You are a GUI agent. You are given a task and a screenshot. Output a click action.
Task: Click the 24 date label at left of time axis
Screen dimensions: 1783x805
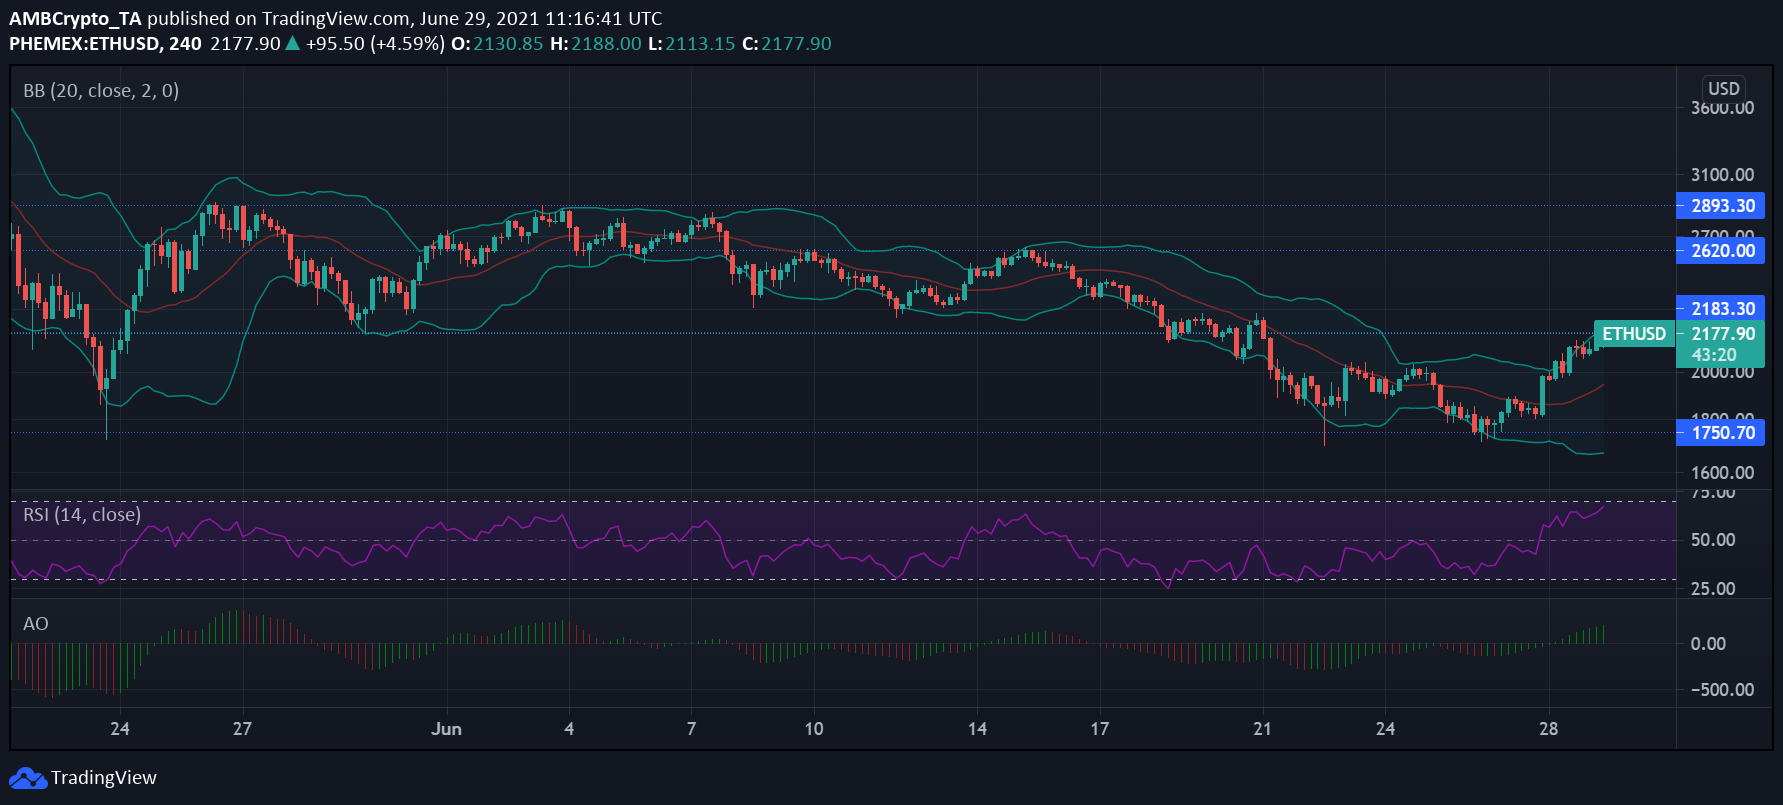(120, 729)
